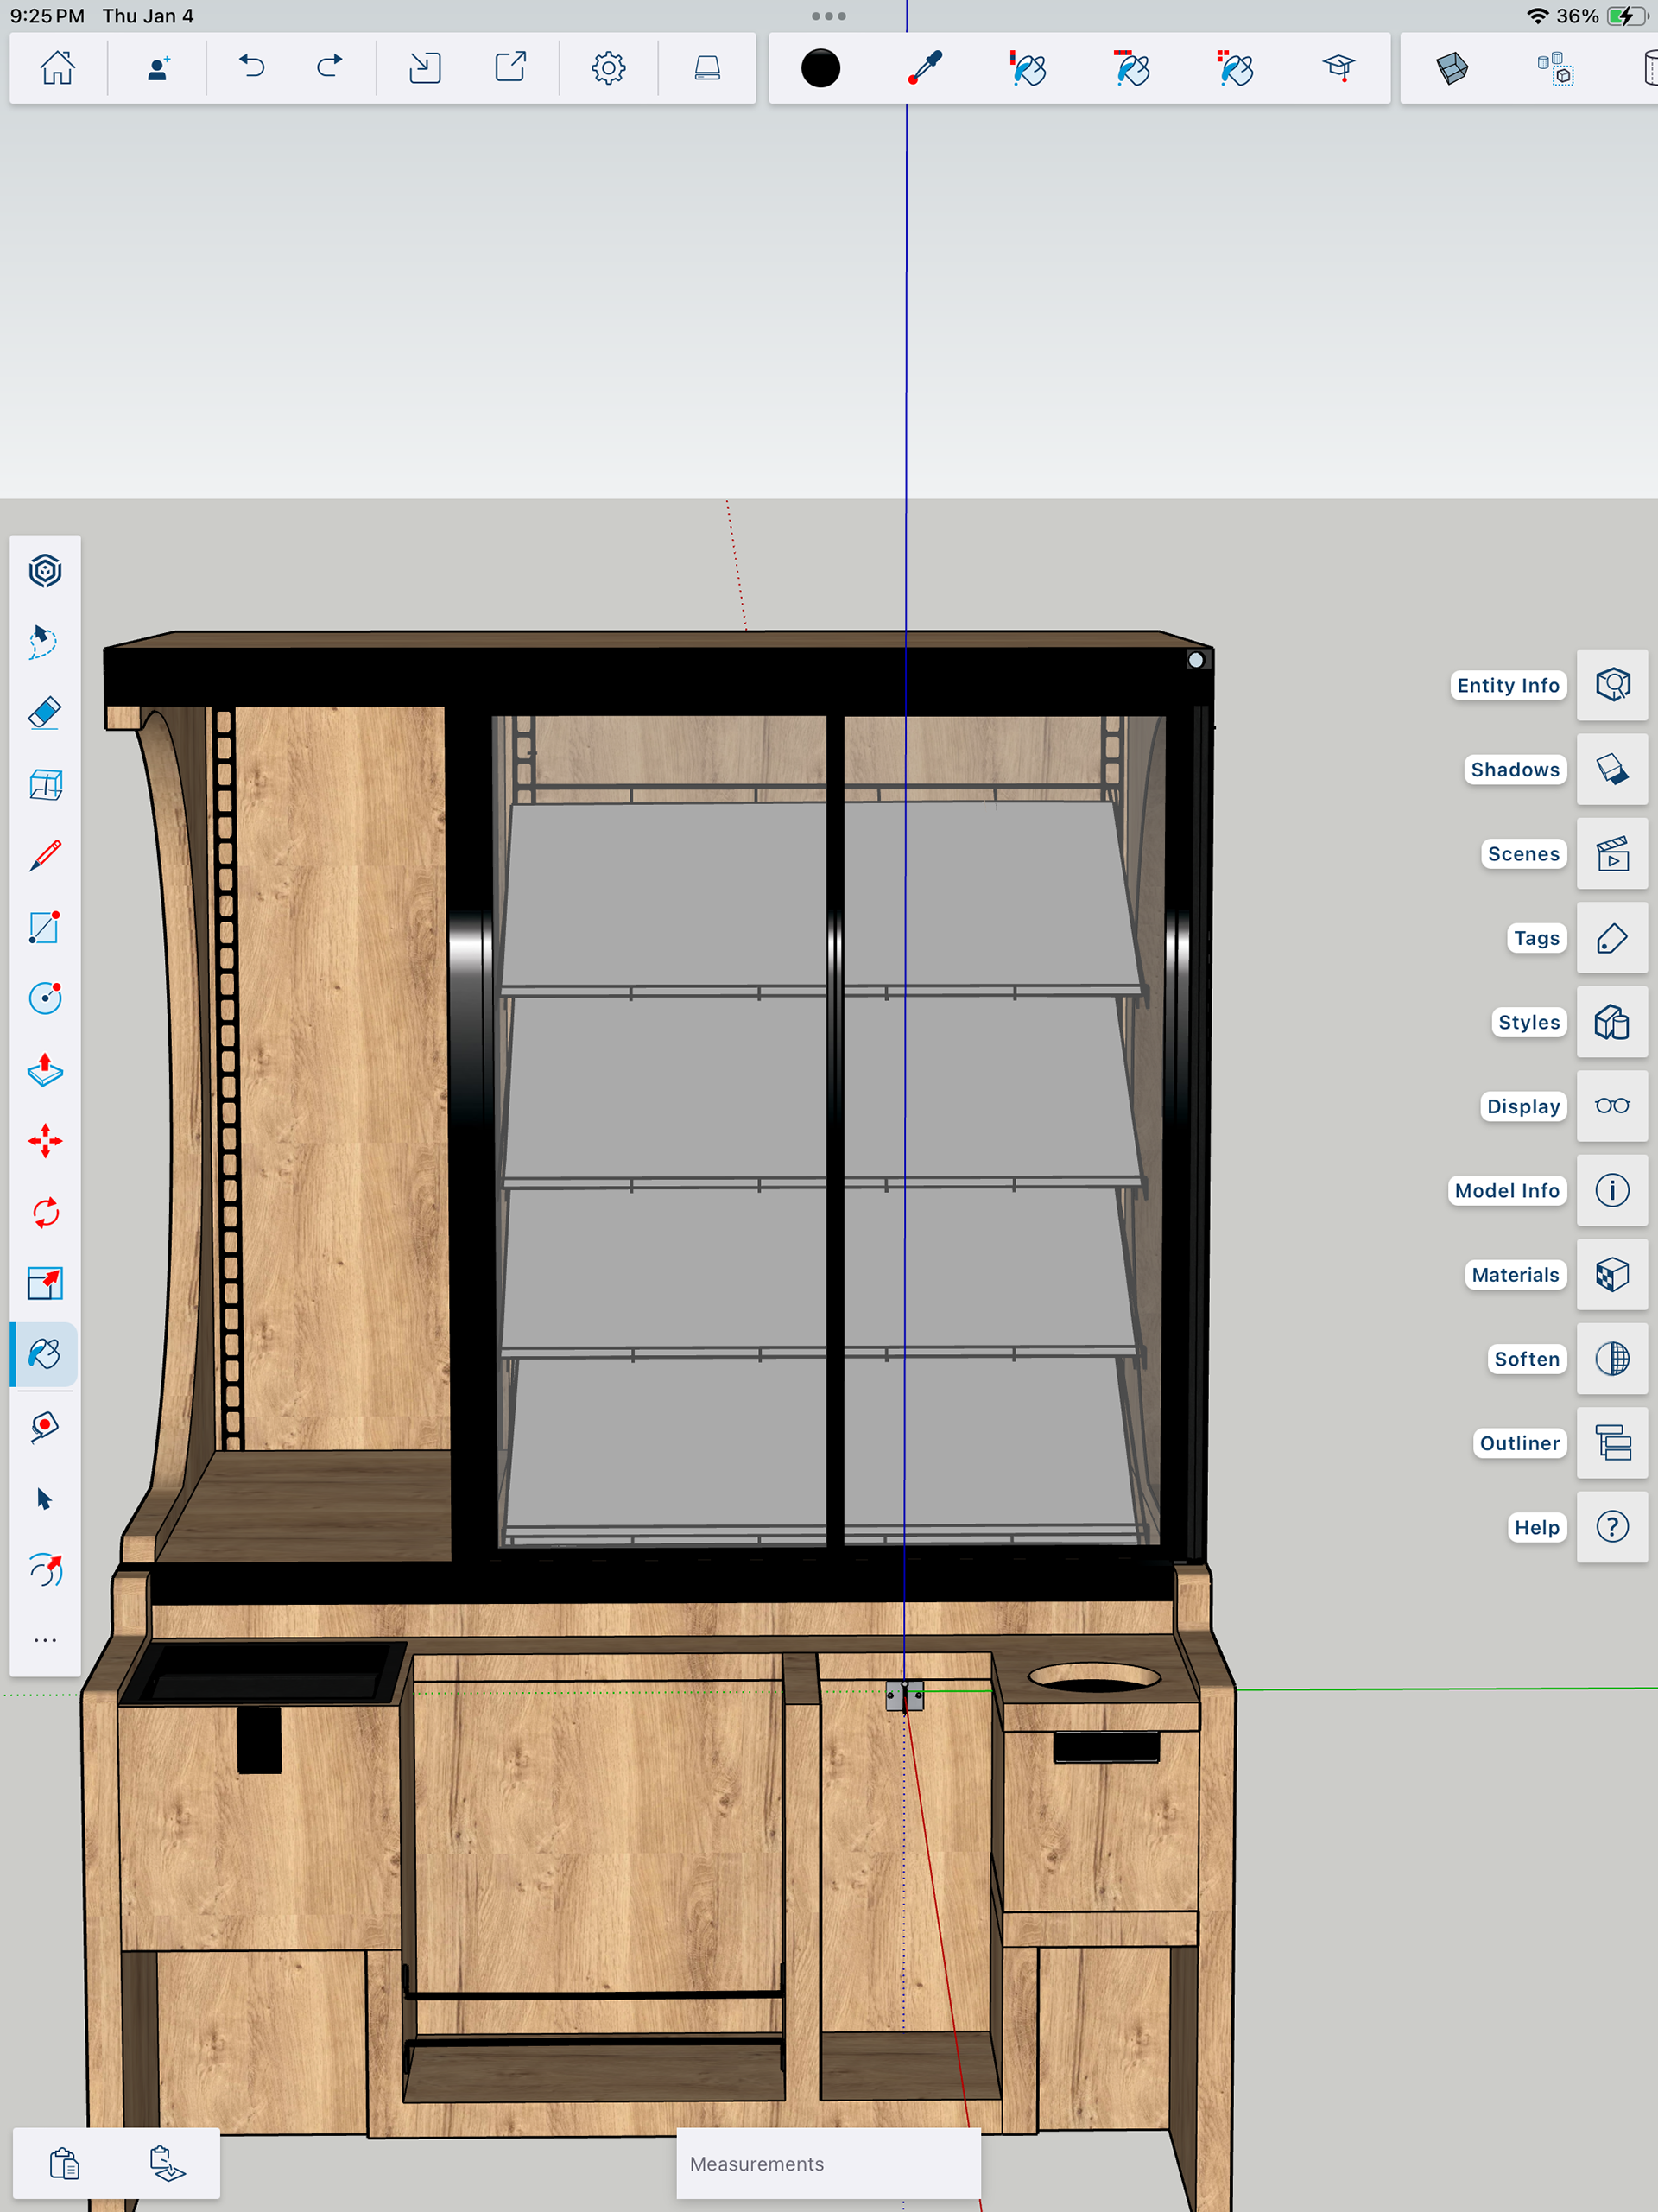
Task: Select the Tape Measure tool
Action: coord(45,1426)
